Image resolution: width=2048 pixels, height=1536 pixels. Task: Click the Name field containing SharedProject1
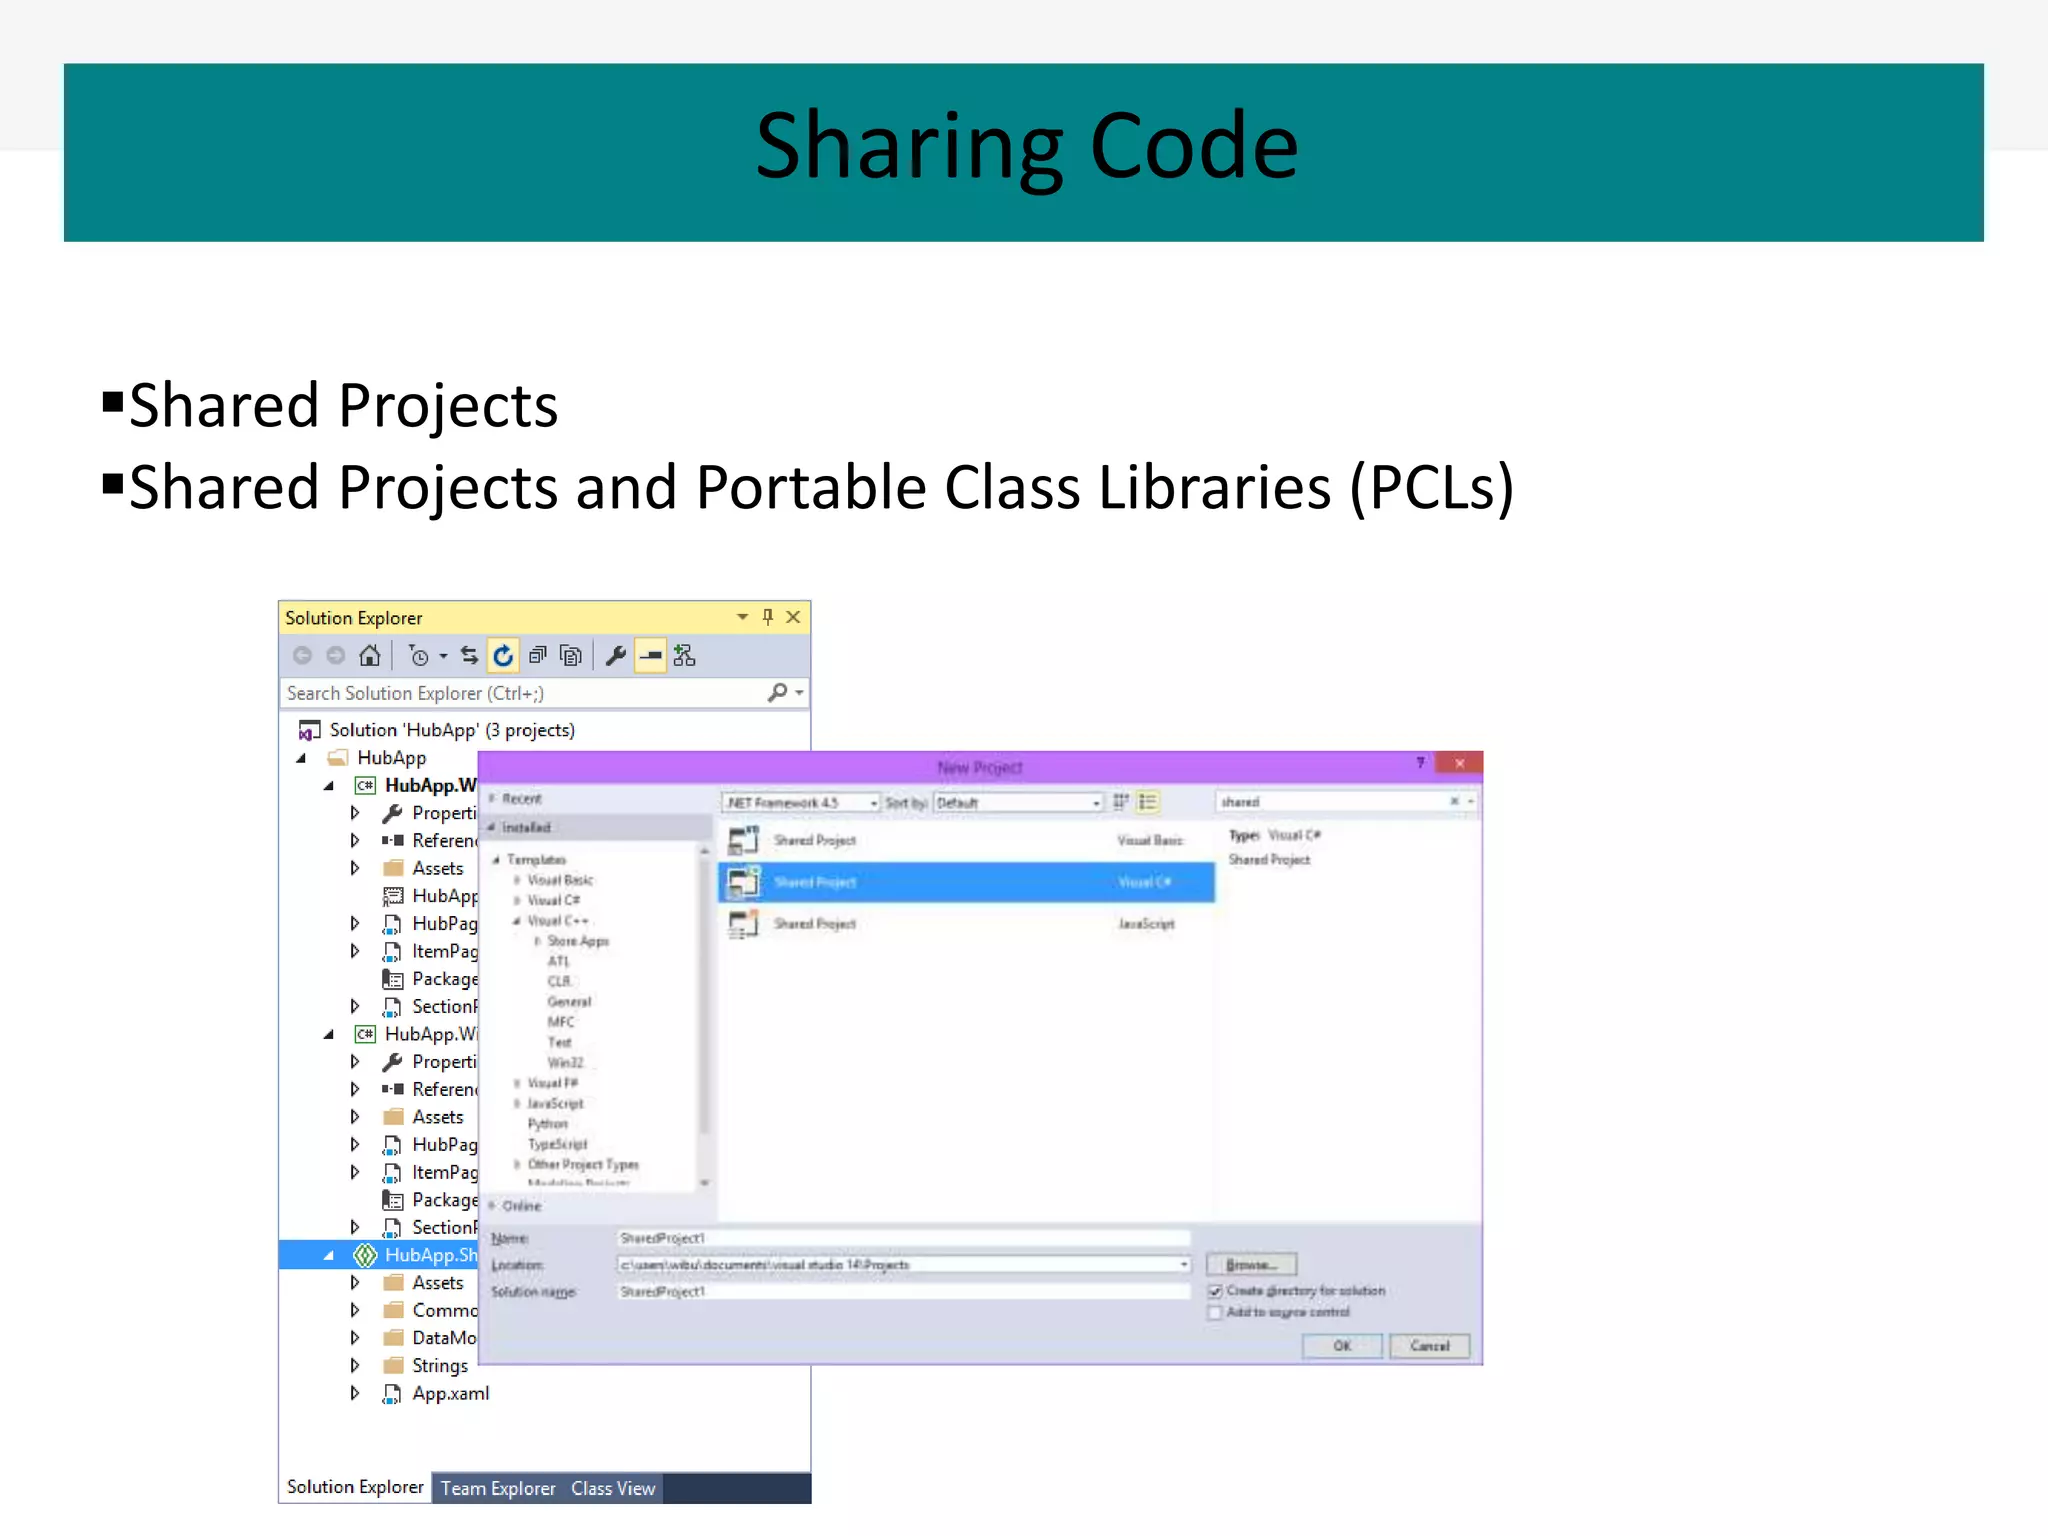903,1238
